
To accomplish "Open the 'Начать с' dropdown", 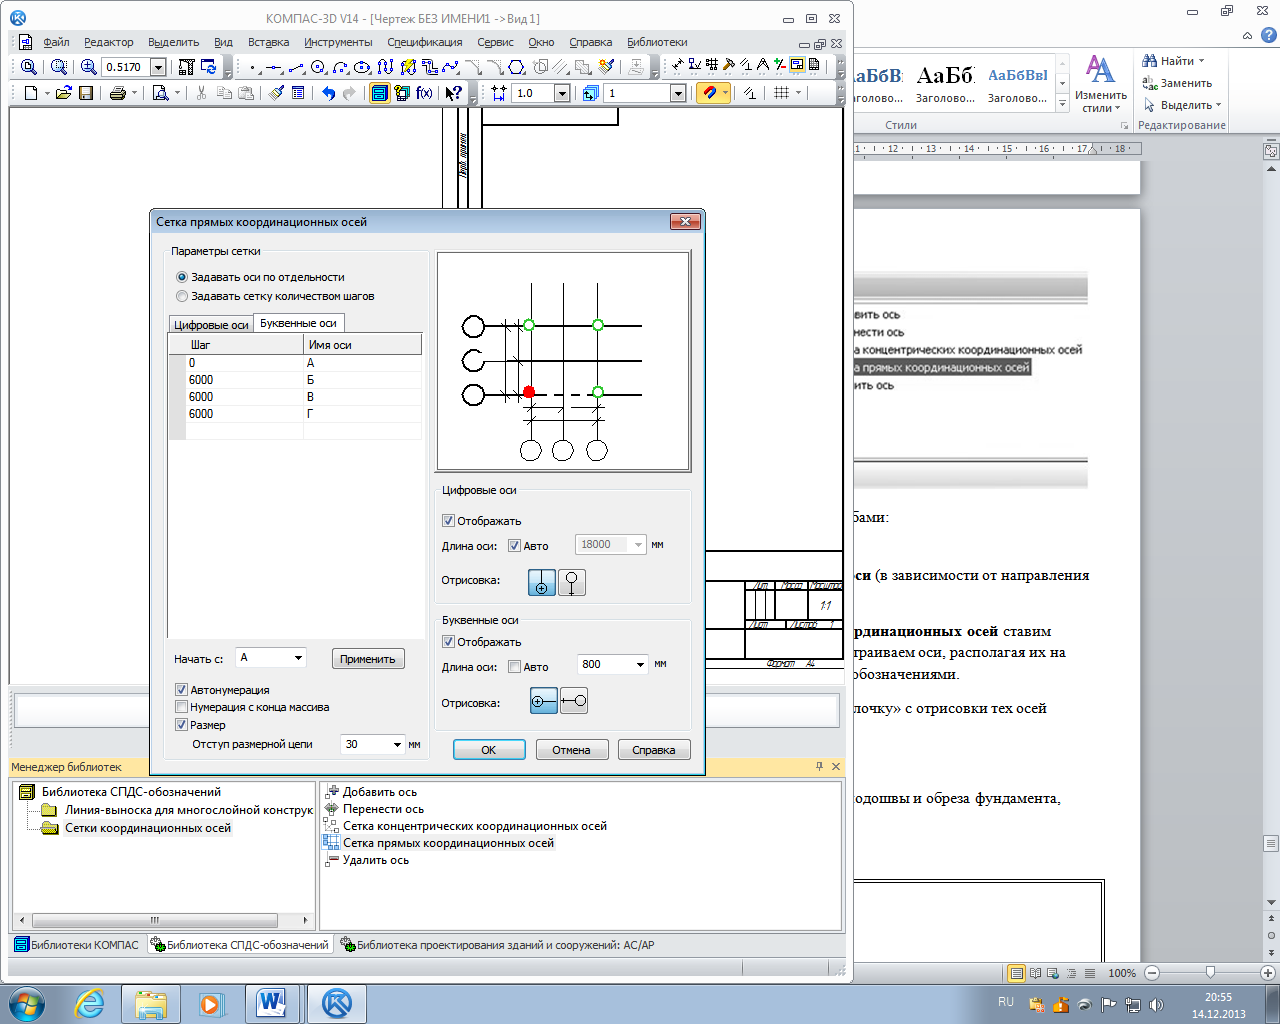I will point(298,658).
